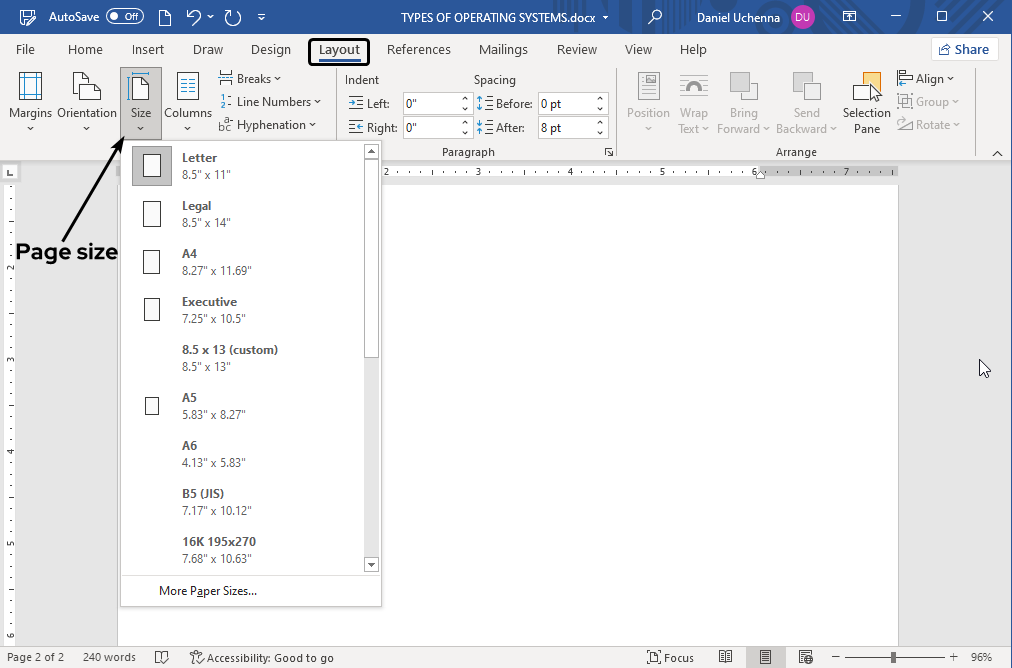Screen dimensions: 1012x668
Task: Change page Orientation
Action: point(86,102)
